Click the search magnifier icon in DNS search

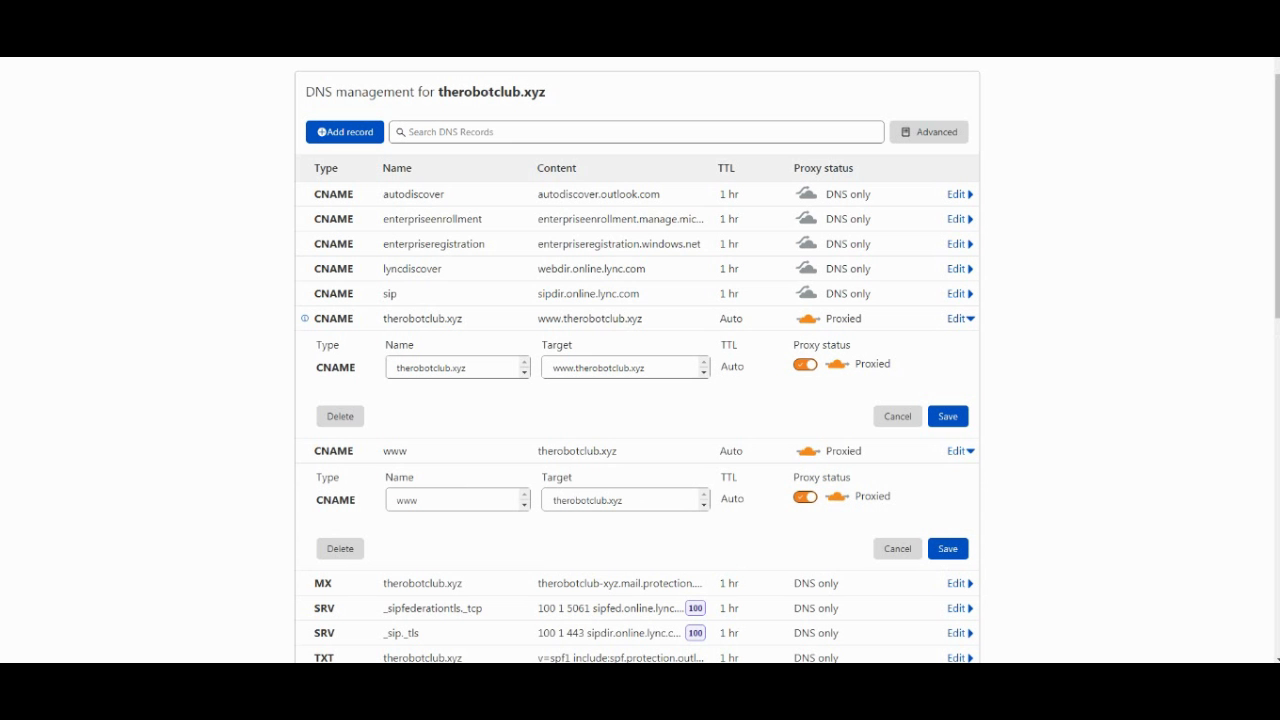click(x=401, y=132)
